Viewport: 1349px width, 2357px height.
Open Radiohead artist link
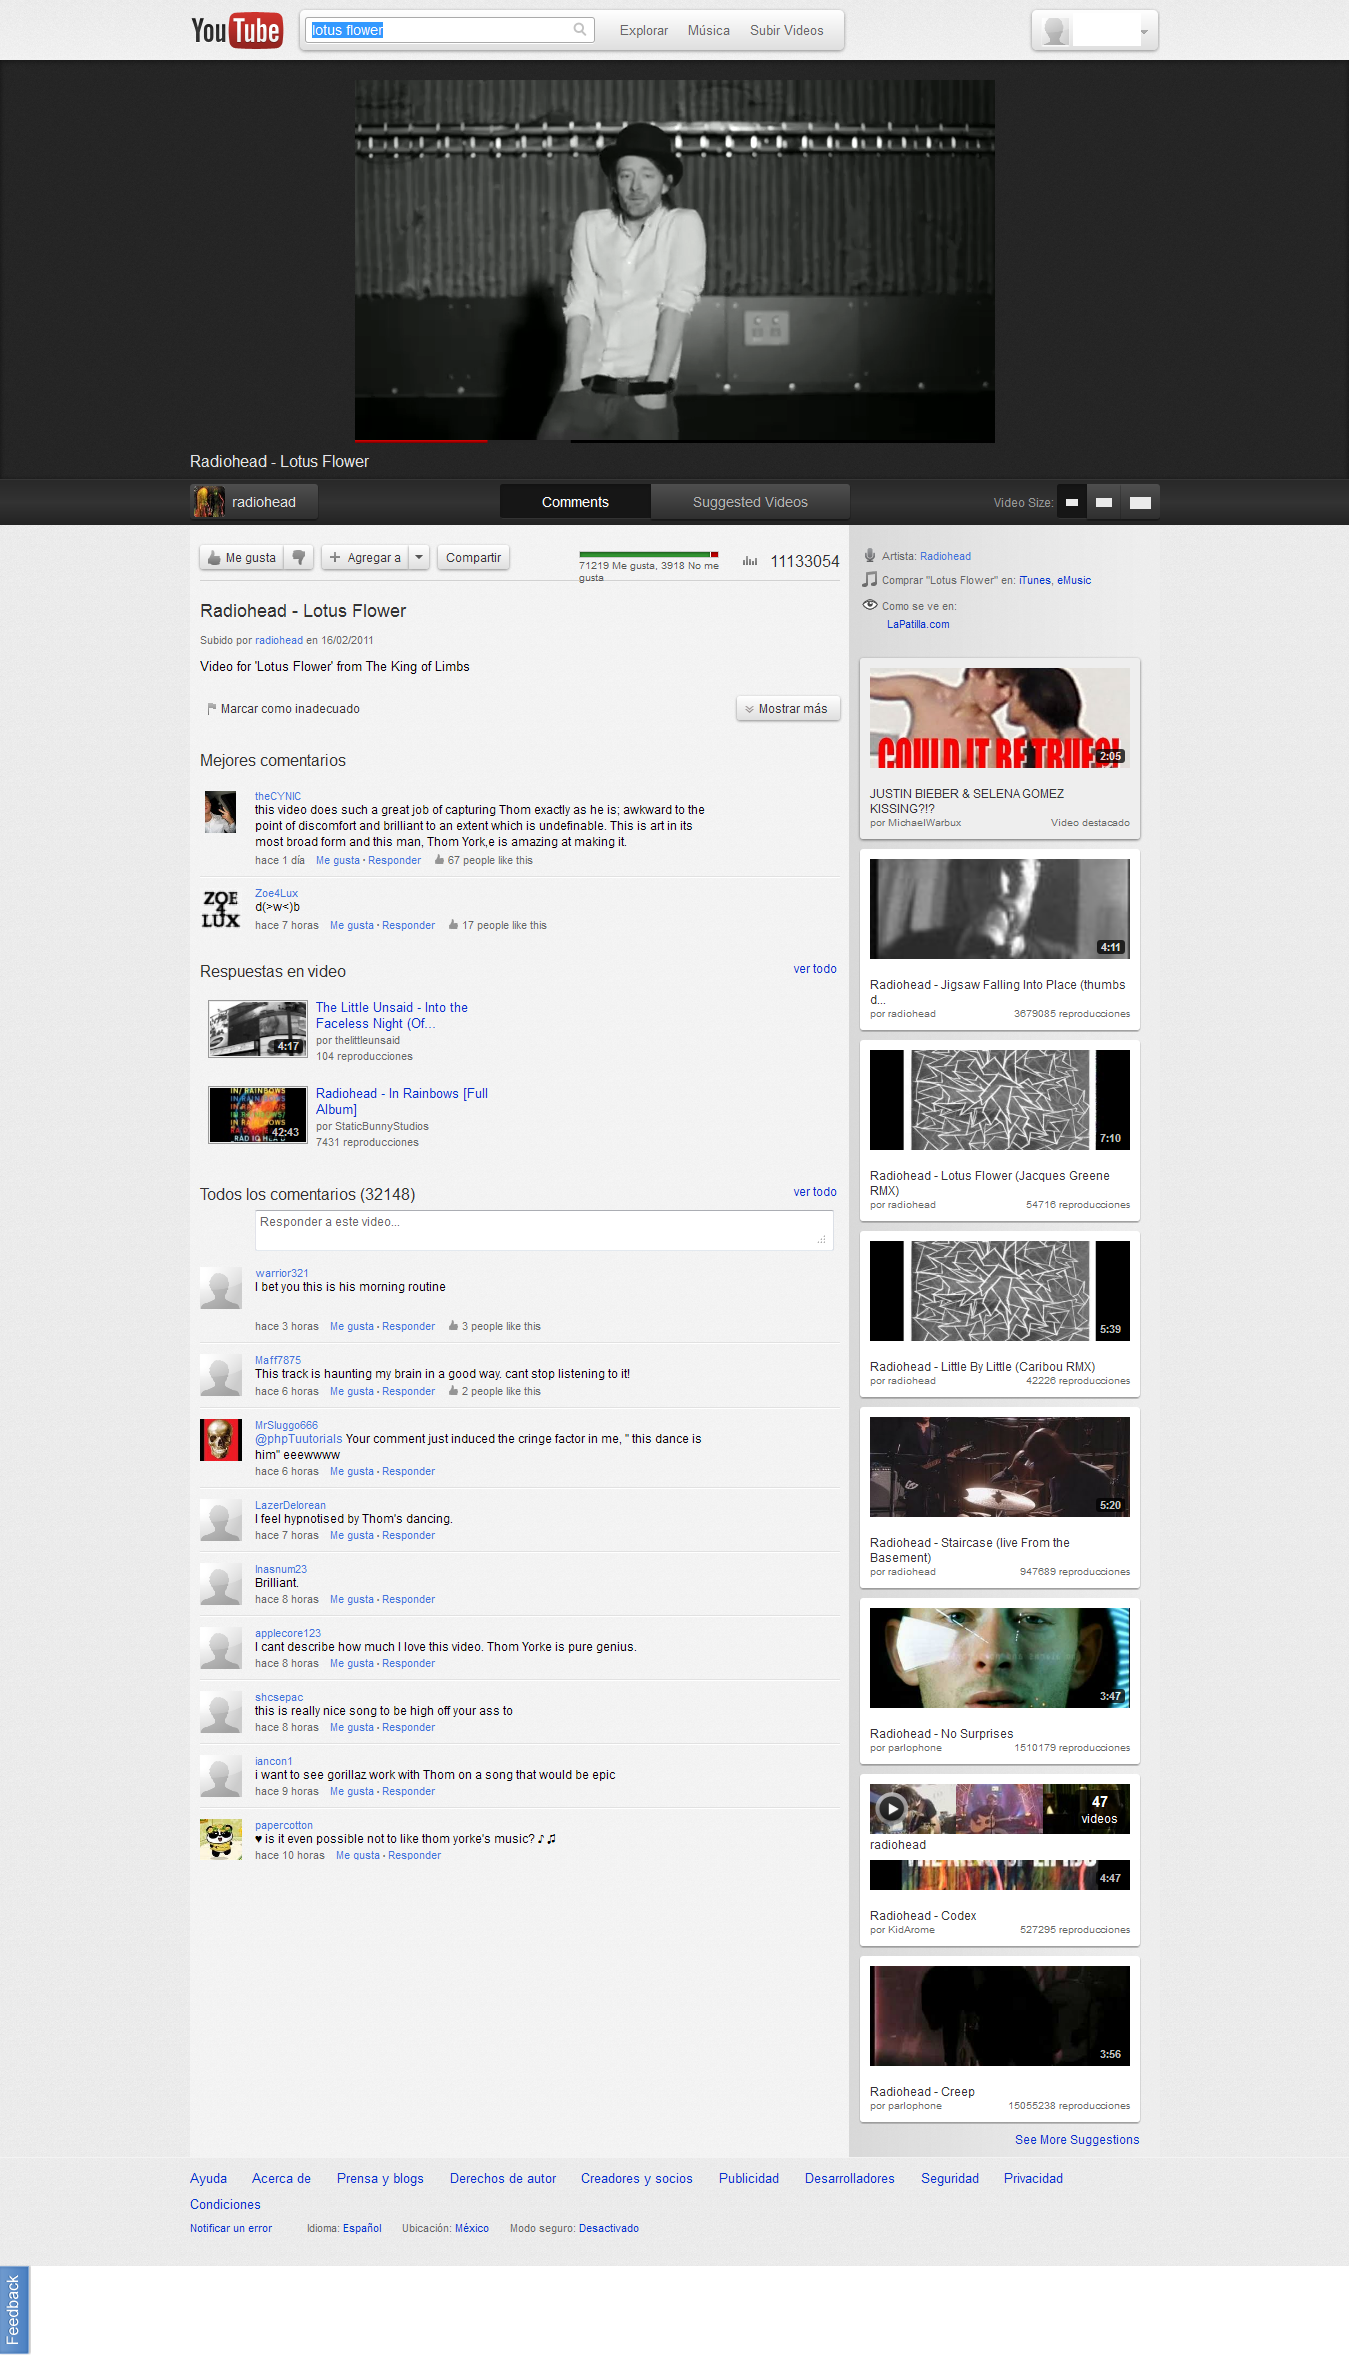click(x=945, y=556)
